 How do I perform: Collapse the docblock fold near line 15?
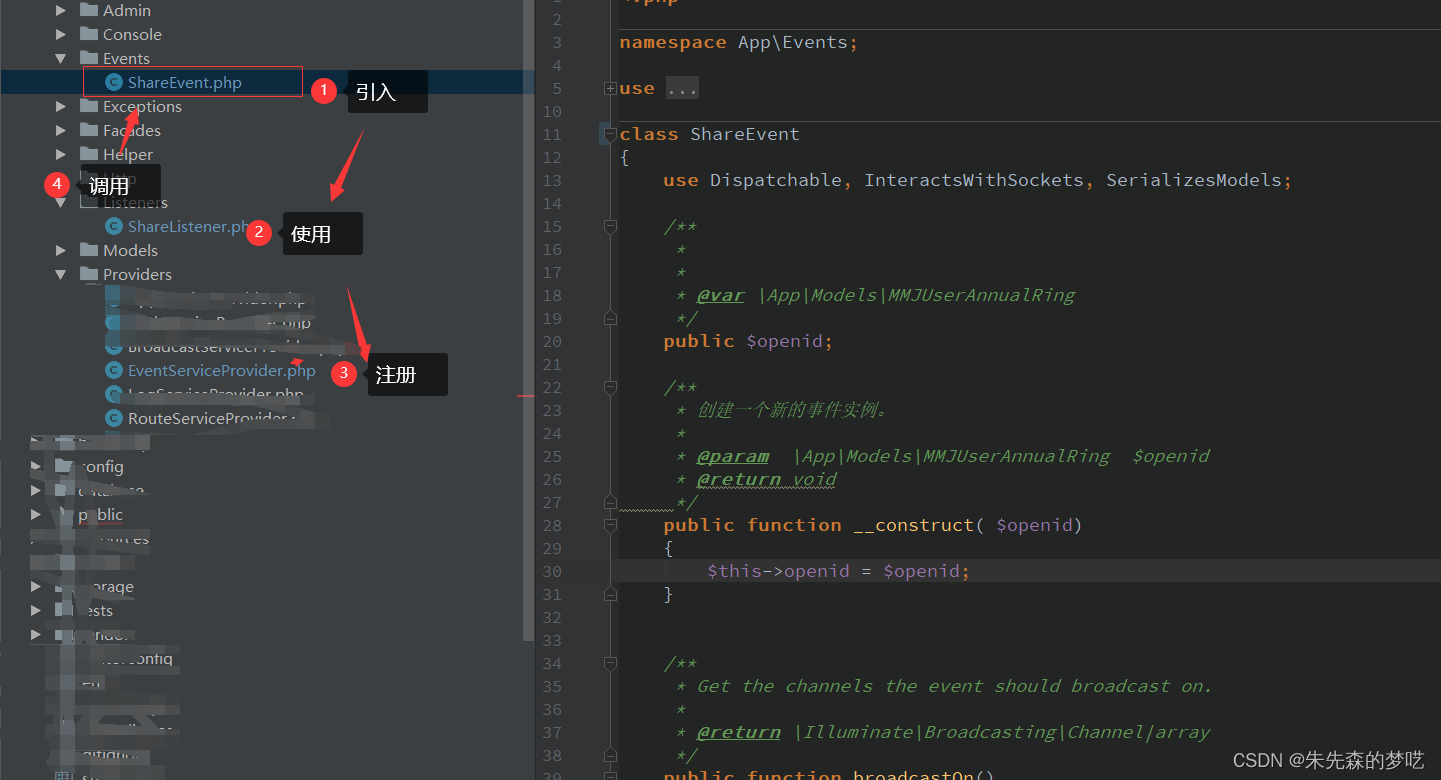pyautogui.click(x=610, y=226)
